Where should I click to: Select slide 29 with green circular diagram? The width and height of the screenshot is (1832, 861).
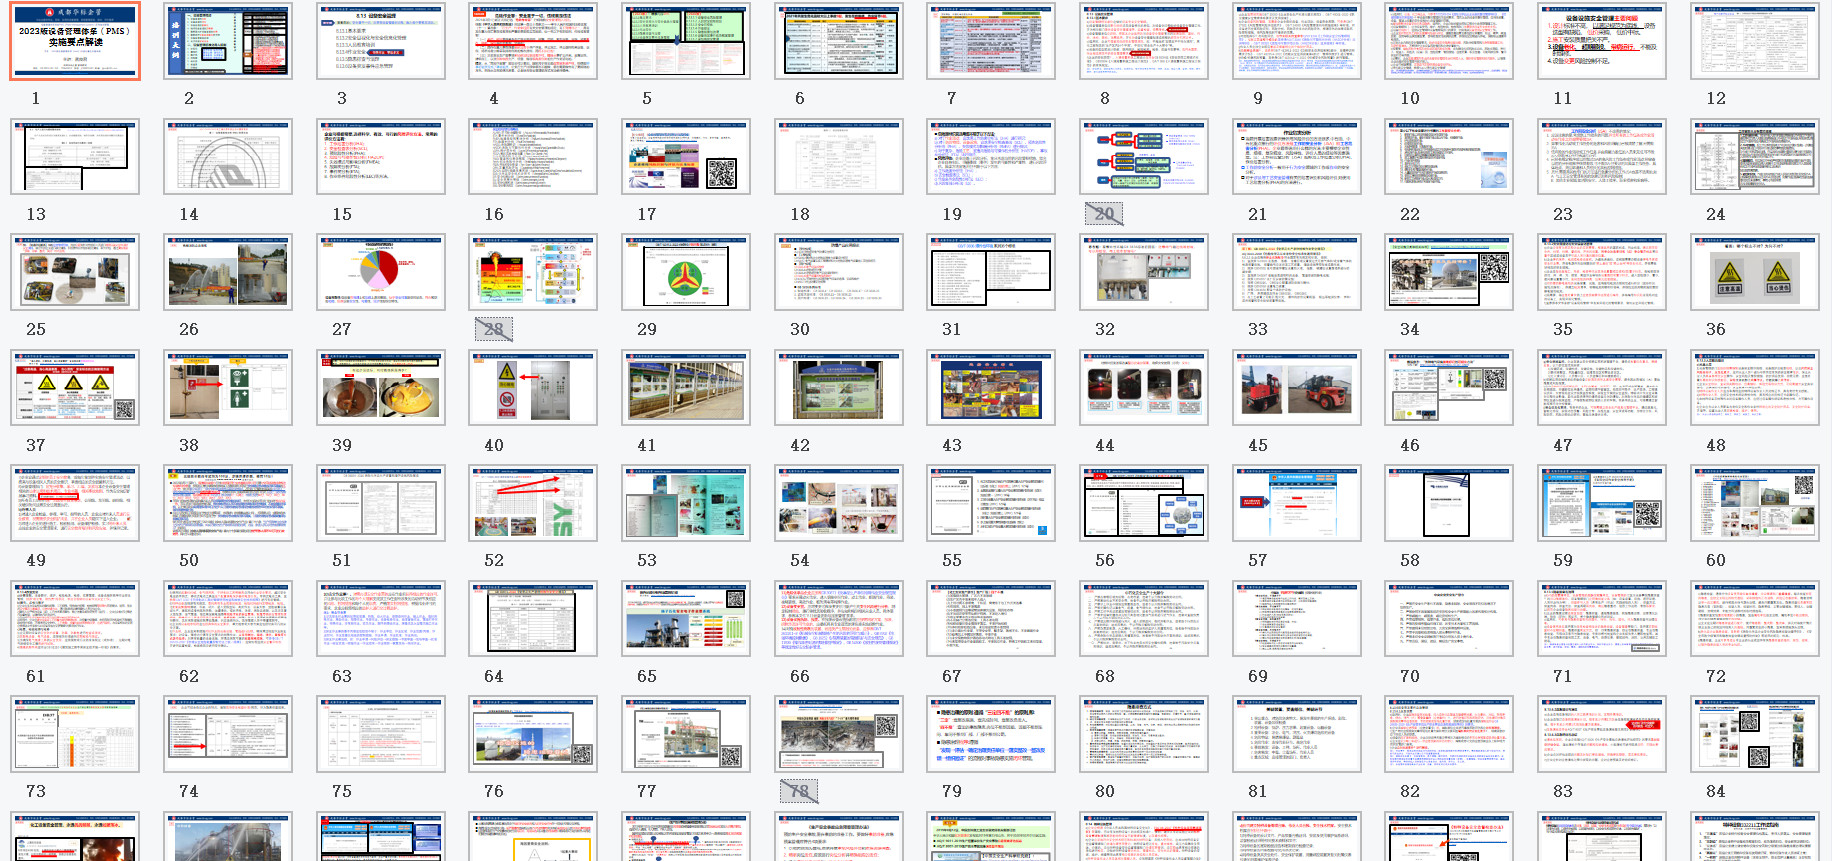coord(685,272)
